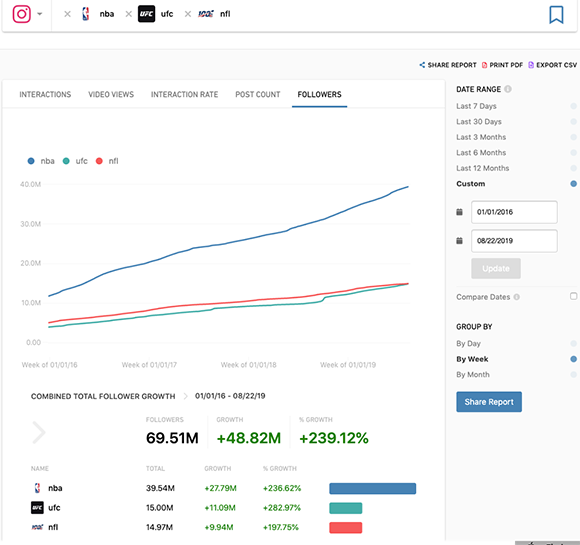The image size is (580, 545).
Task: Click the combined followers 69.51M figure
Action: (172, 438)
